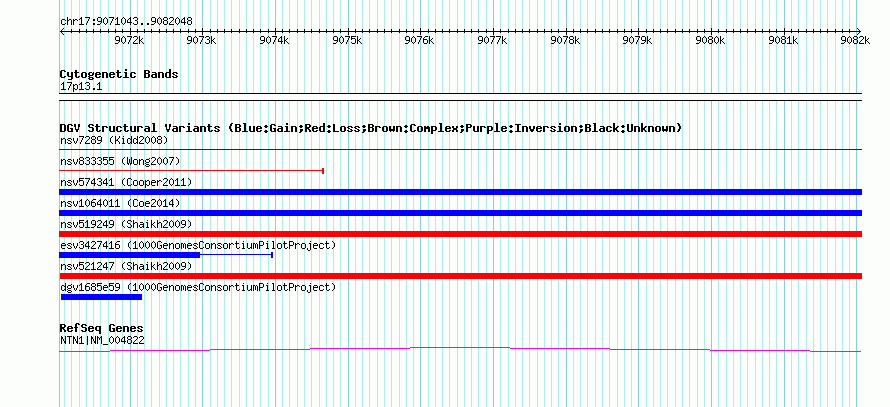The image size is (890, 407).
Task: Click the red nsv521247 loss bar
Action: [x=461, y=276]
